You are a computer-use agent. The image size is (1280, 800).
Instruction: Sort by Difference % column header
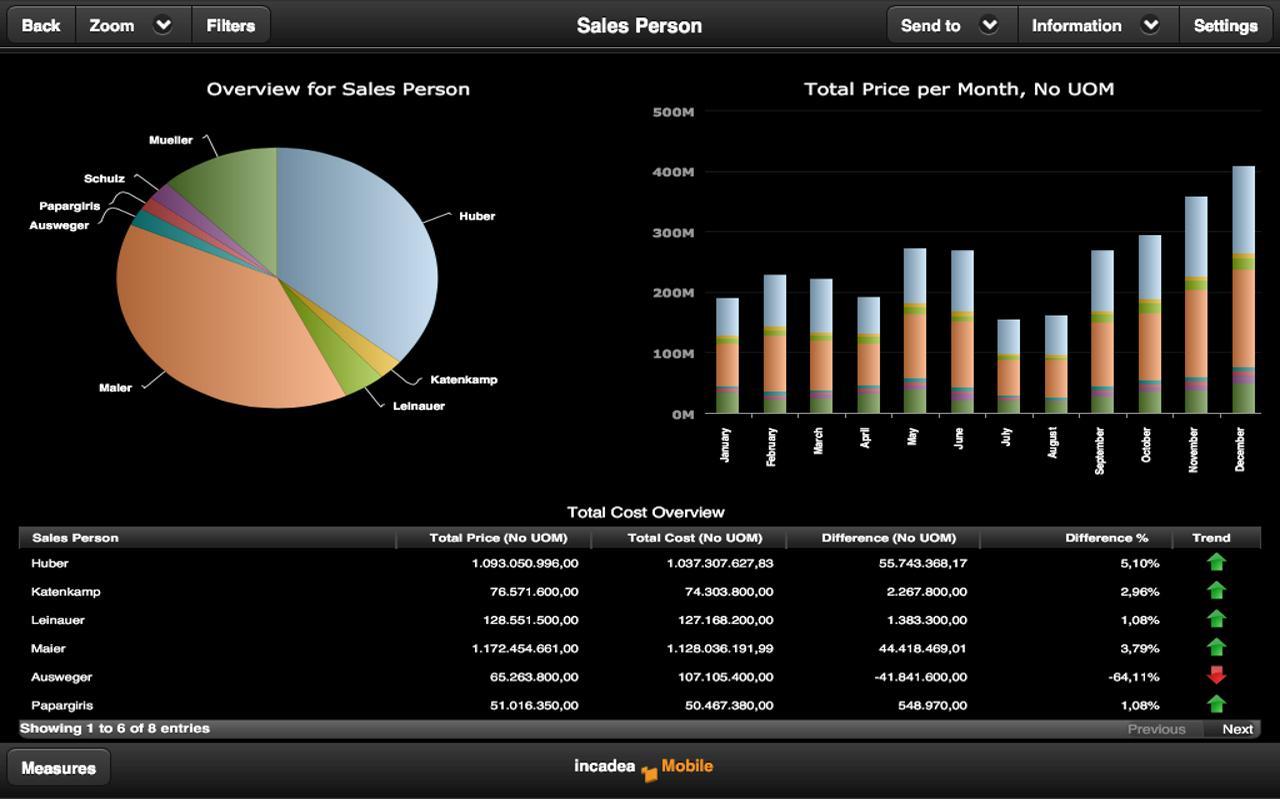(1076, 538)
